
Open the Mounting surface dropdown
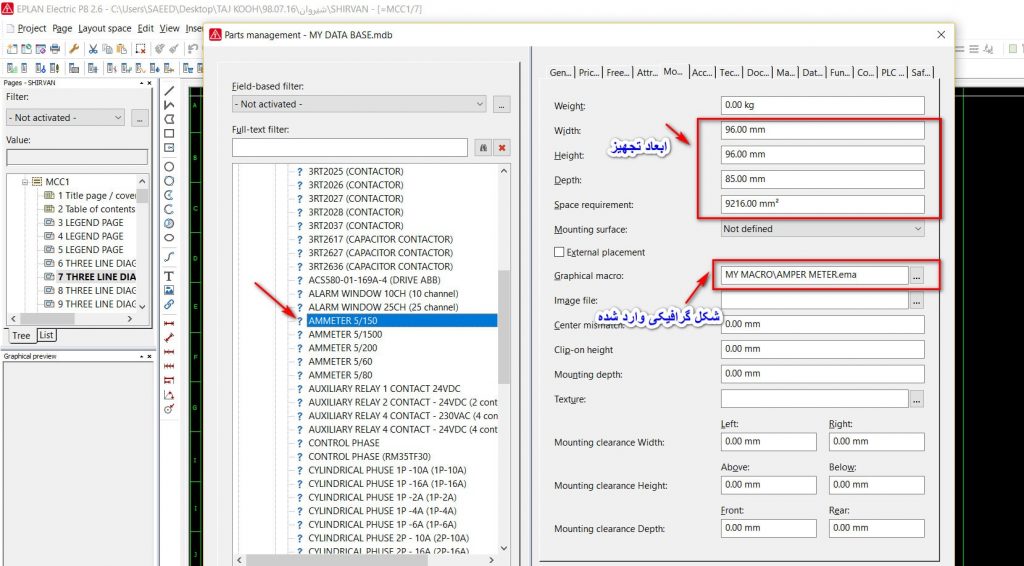822,229
